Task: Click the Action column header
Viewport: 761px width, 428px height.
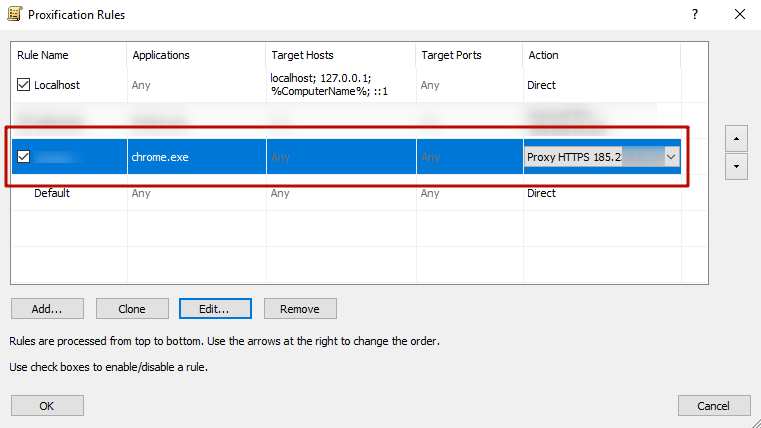Action: point(600,56)
